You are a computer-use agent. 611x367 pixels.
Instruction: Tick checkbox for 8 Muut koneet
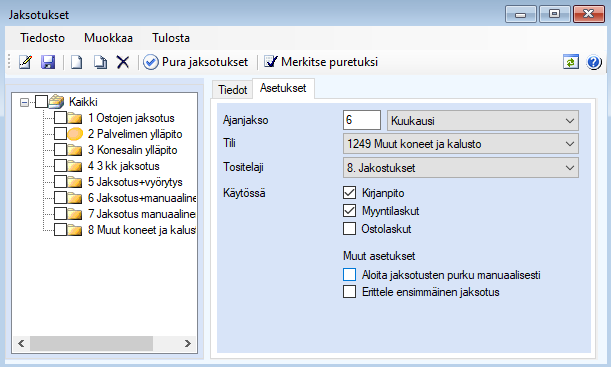click(x=60, y=229)
